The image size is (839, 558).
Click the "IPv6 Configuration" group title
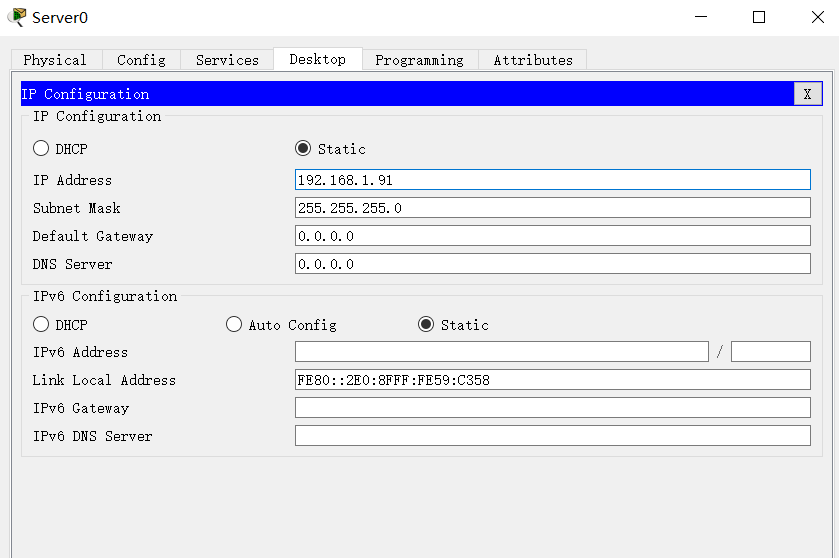coord(105,296)
